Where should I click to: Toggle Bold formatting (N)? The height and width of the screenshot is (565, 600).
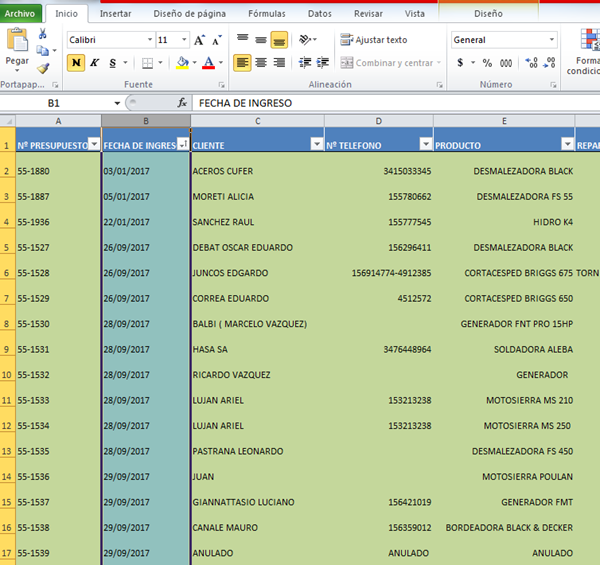click(76, 63)
